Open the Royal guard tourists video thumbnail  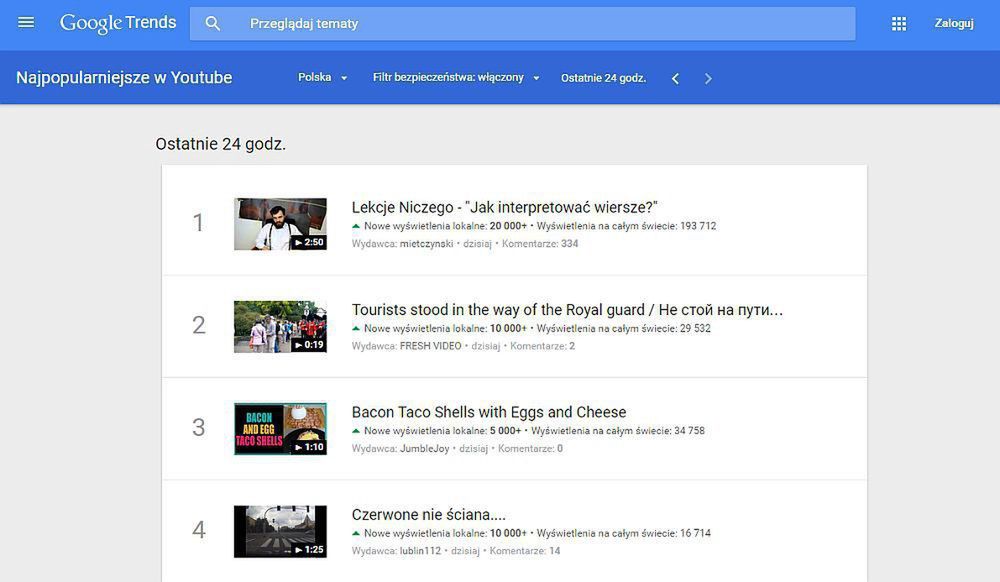pyautogui.click(x=280, y=327)
